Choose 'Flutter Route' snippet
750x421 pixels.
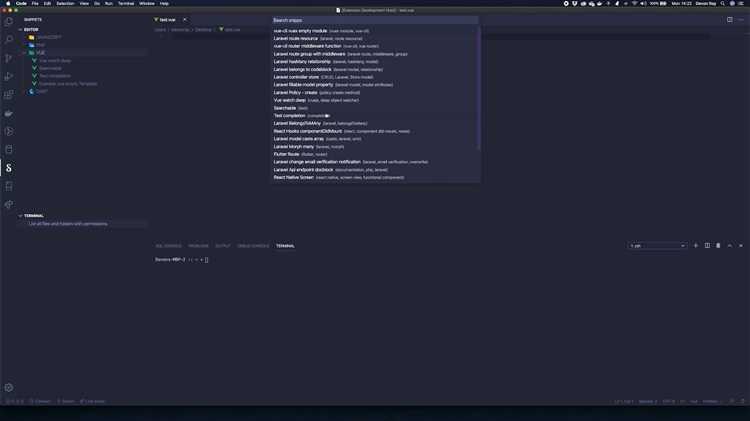coord(375,154)
